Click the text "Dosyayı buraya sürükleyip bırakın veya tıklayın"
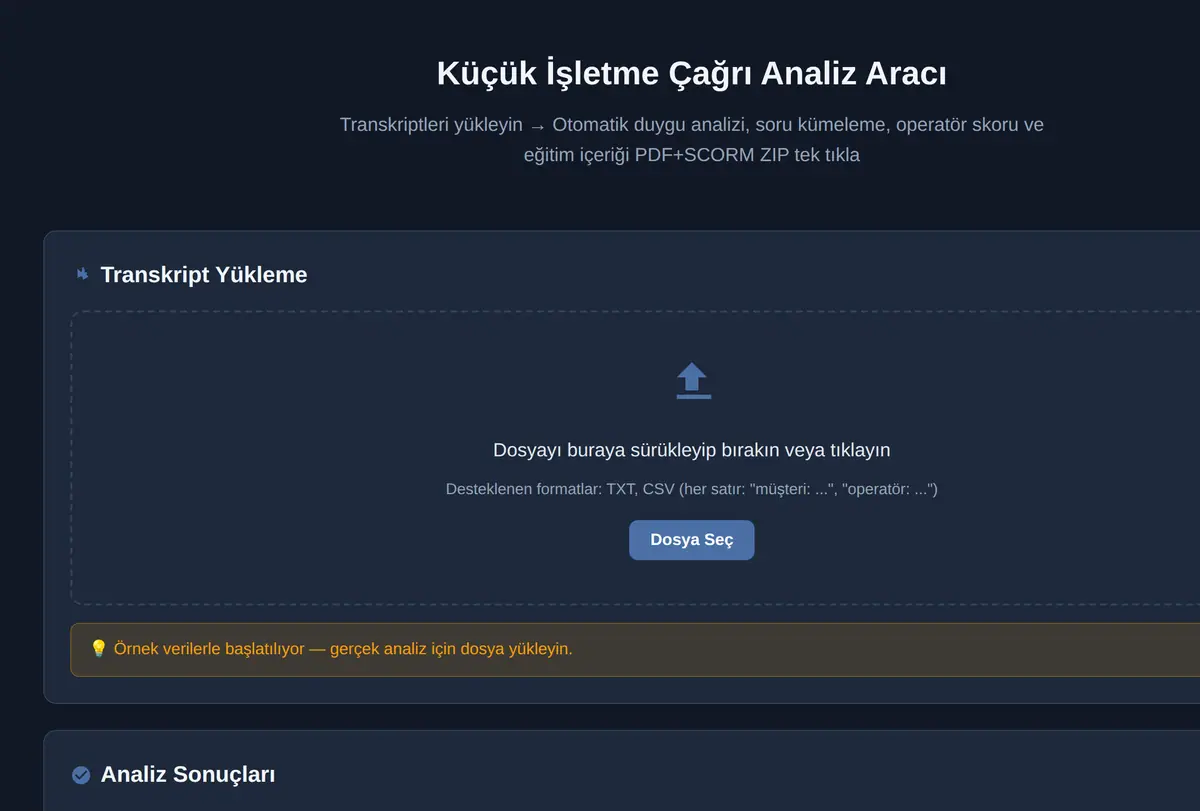The image size is (1200, 811). [692, 450]
